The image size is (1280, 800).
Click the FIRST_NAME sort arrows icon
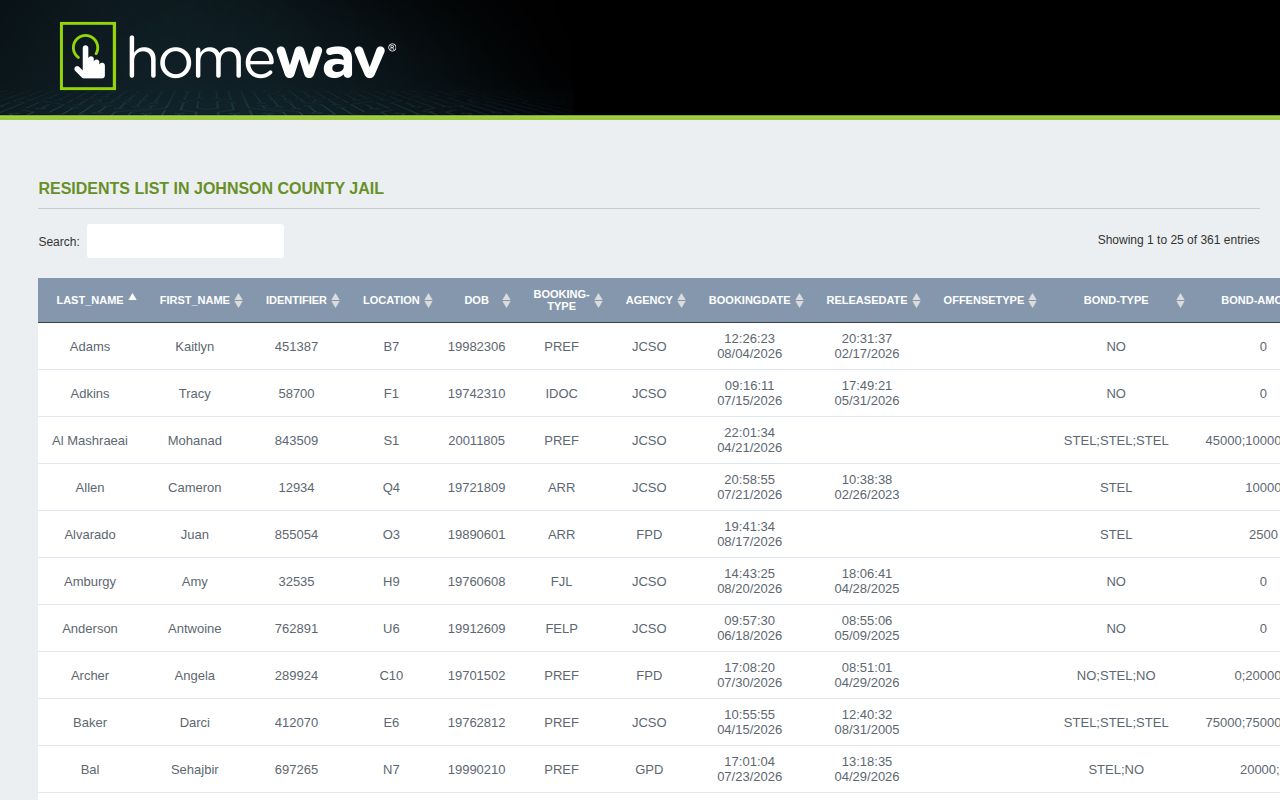(x=238, y=300)
